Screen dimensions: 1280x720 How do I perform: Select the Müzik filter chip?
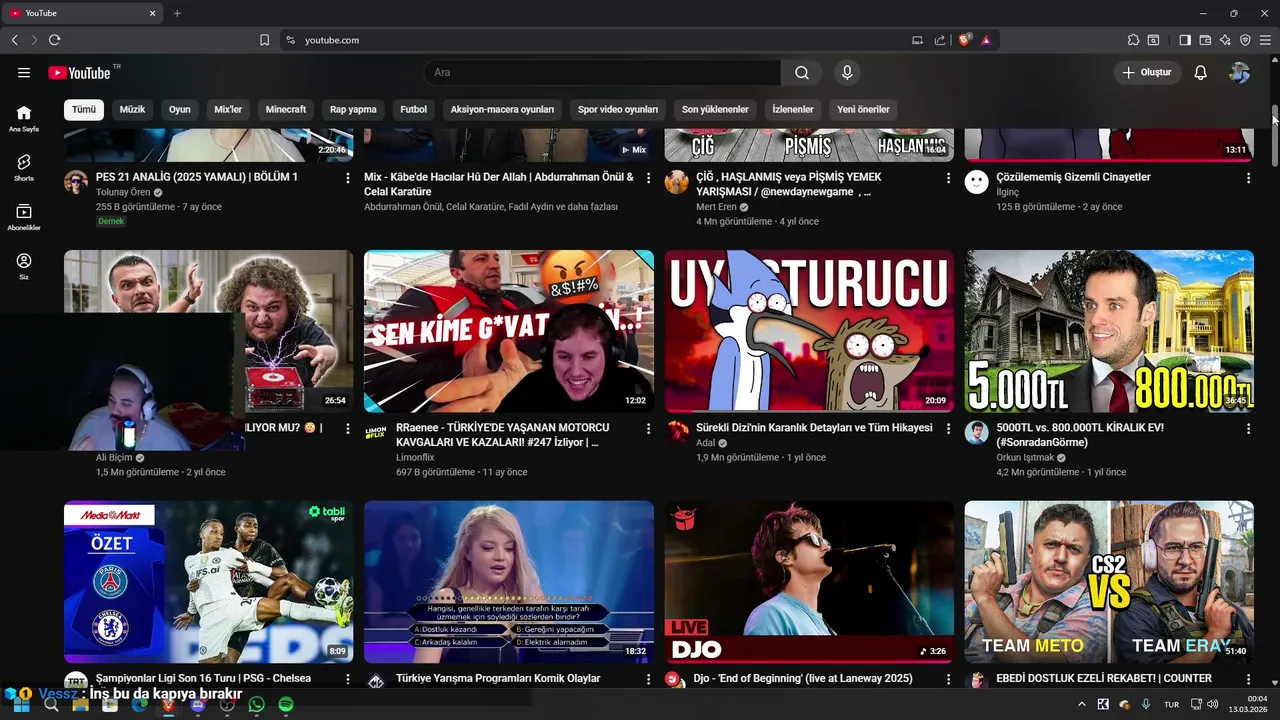[x=132, y=109]
